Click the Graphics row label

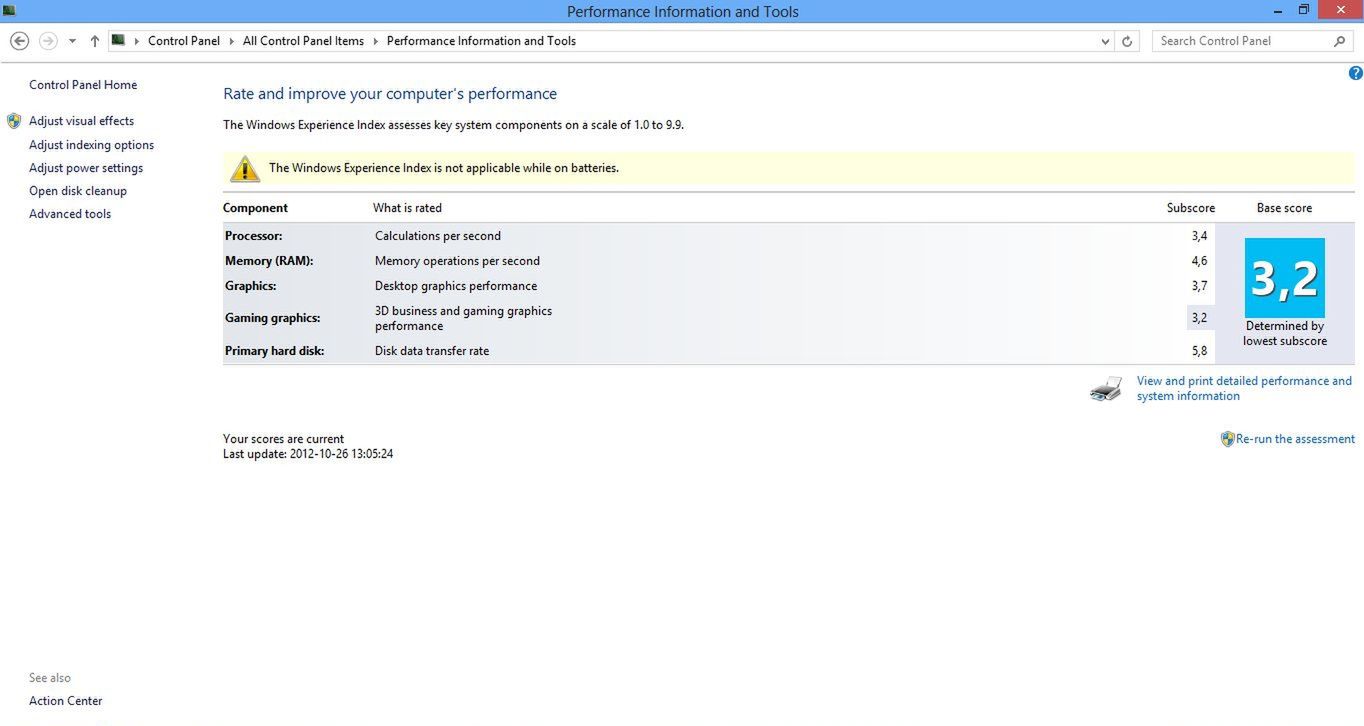coord(251,286)
